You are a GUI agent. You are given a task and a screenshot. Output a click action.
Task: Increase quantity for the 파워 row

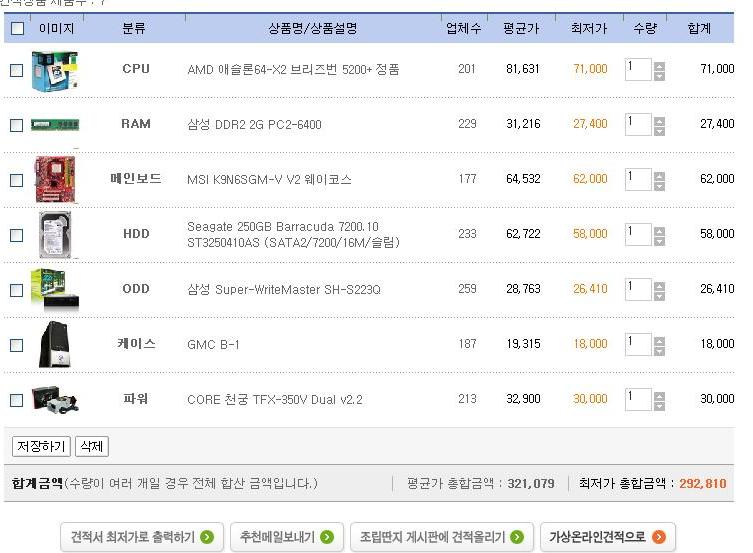tap(659, 397)
